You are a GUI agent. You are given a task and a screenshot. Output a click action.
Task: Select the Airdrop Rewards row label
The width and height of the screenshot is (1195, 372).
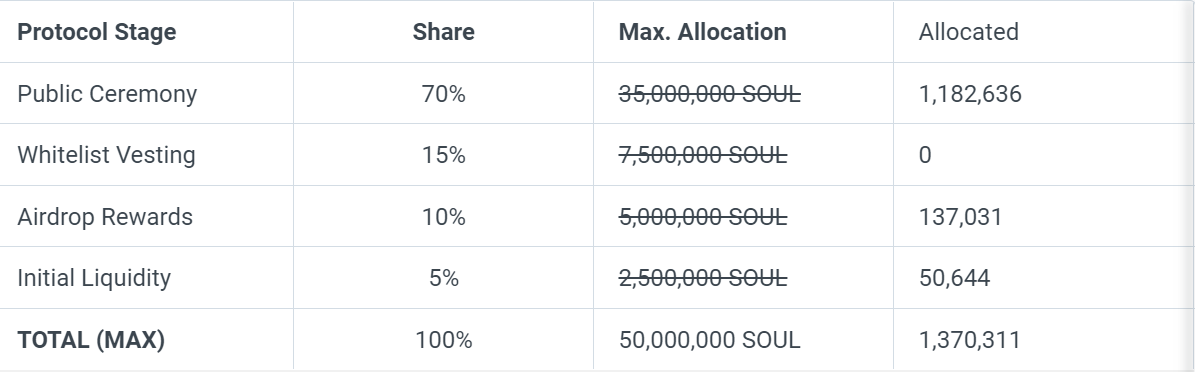105,216
